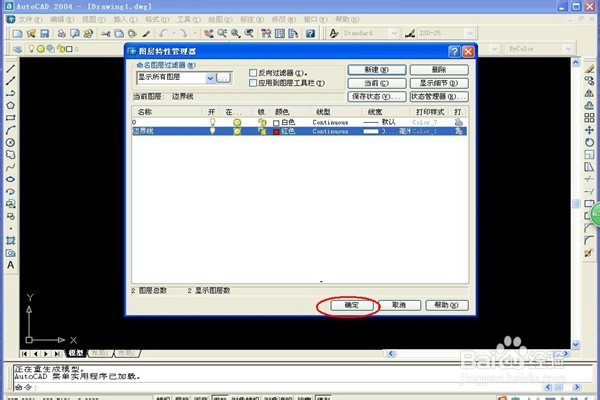Click the 删除 button

(439, 70)
